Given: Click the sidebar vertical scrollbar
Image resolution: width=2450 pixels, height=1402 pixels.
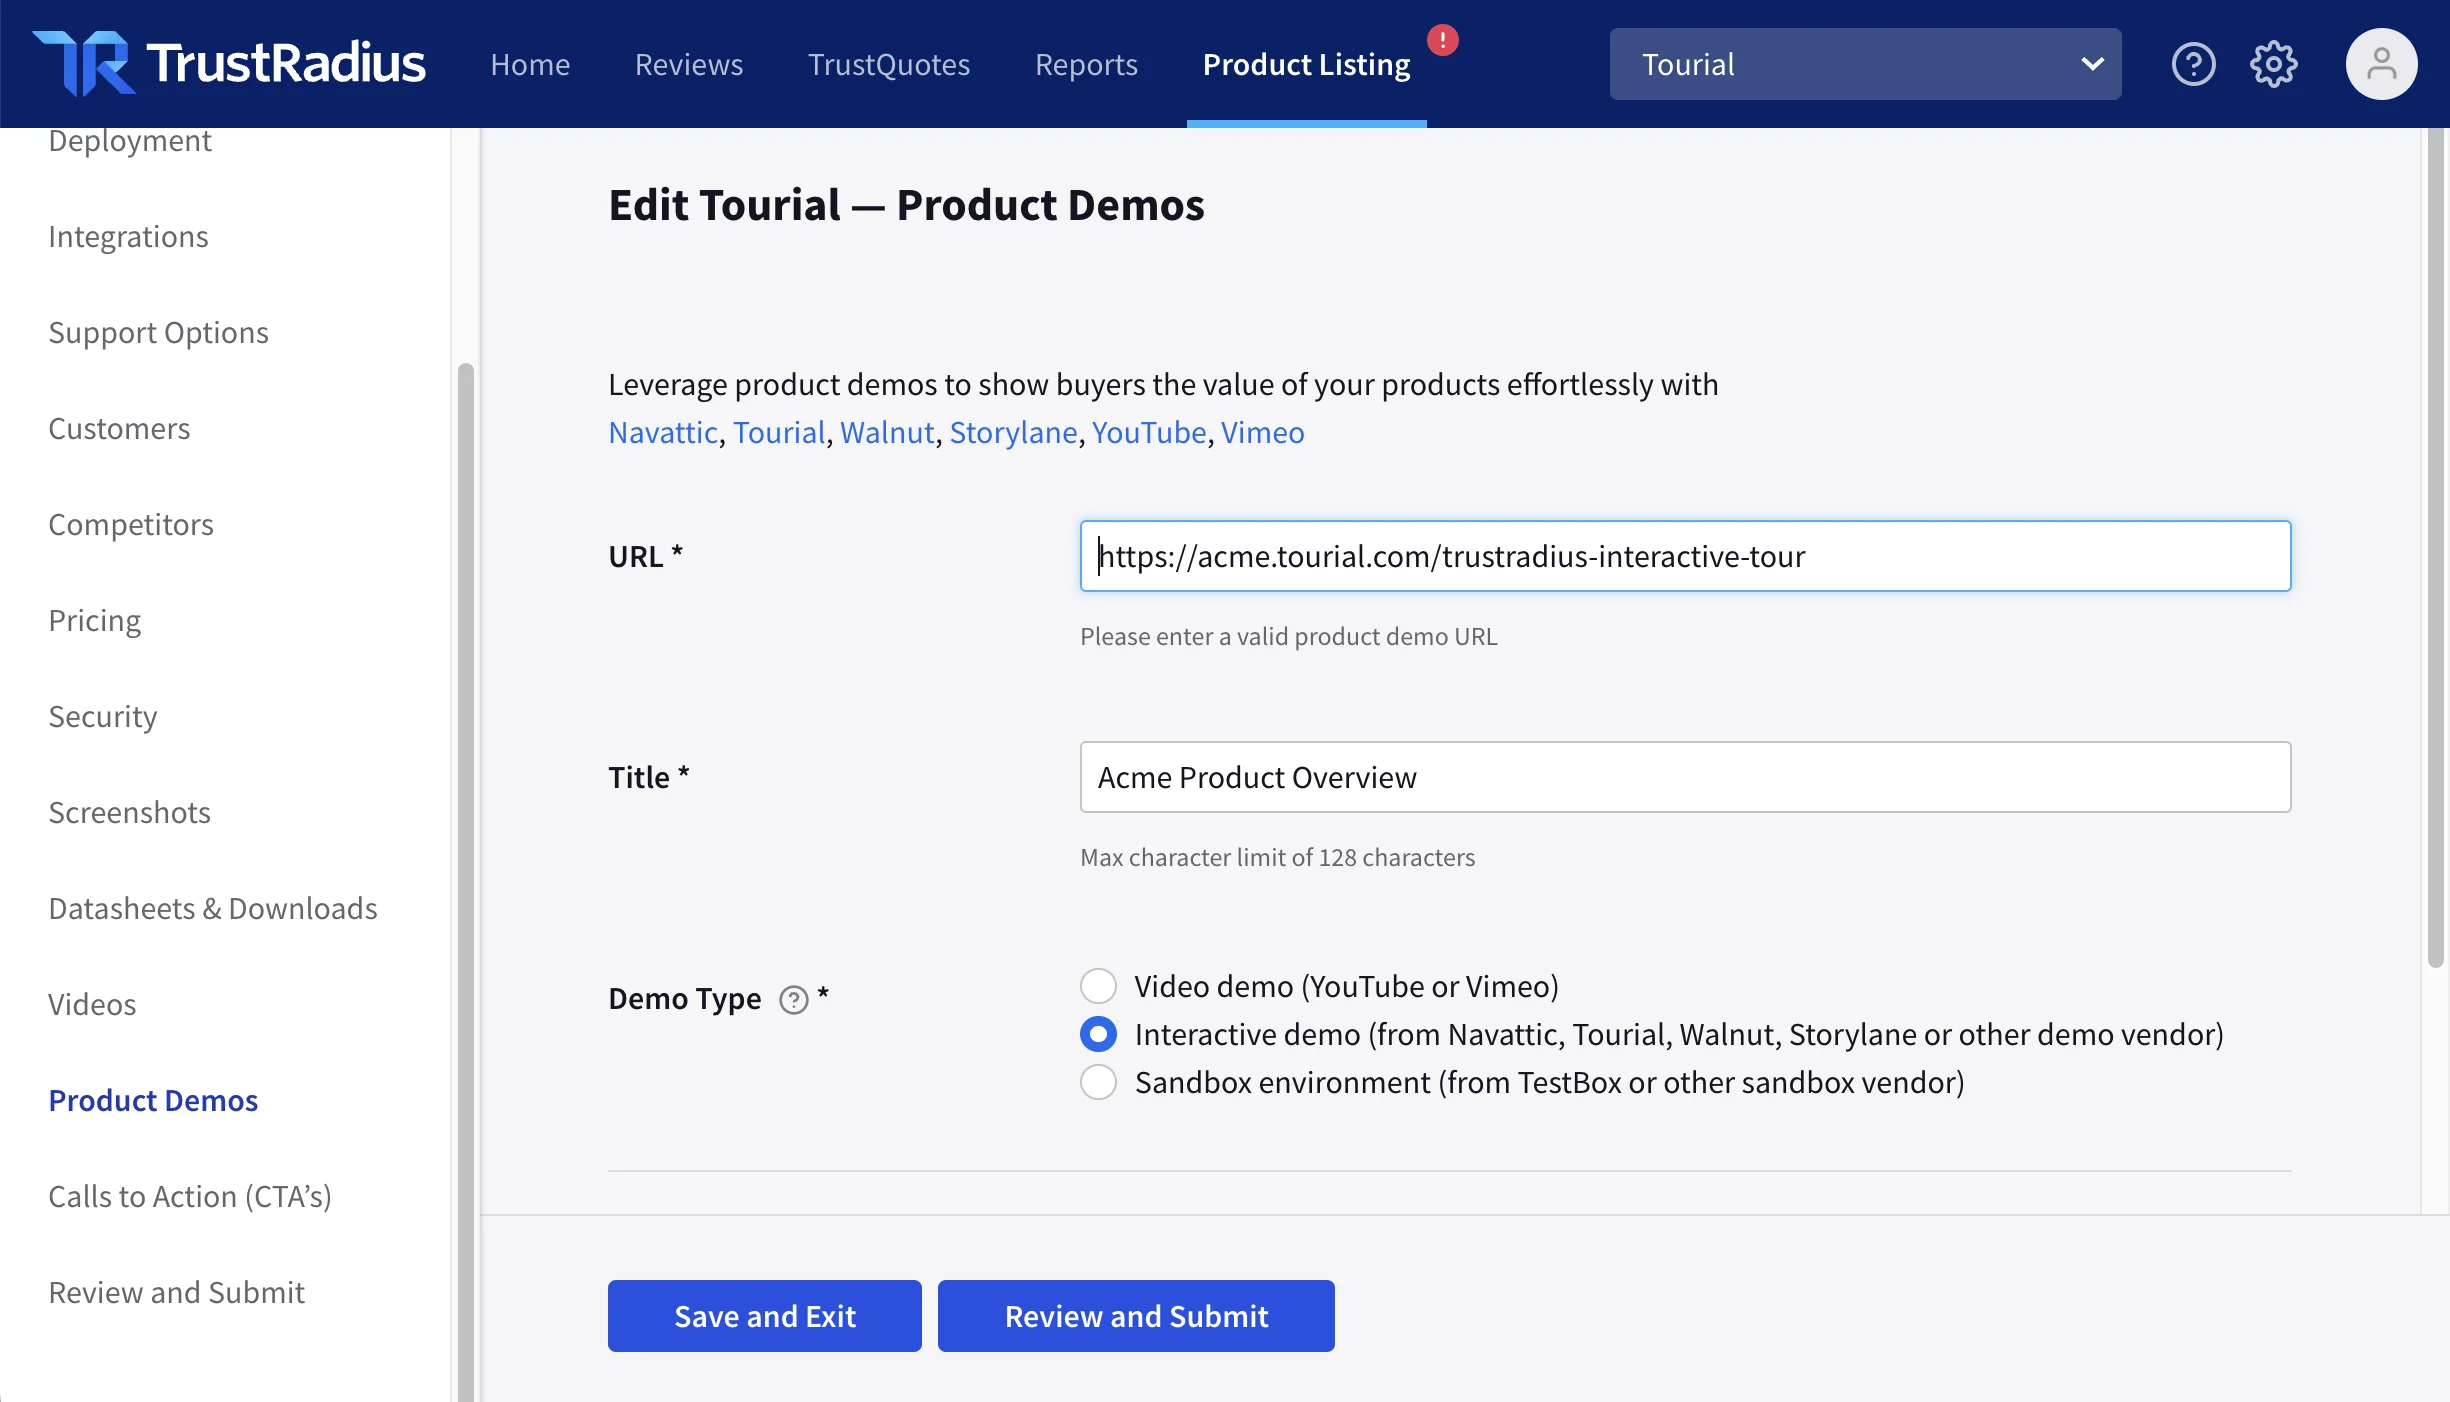Looking at the screenshot, I should pyautogui.click(x=465, y=880).
